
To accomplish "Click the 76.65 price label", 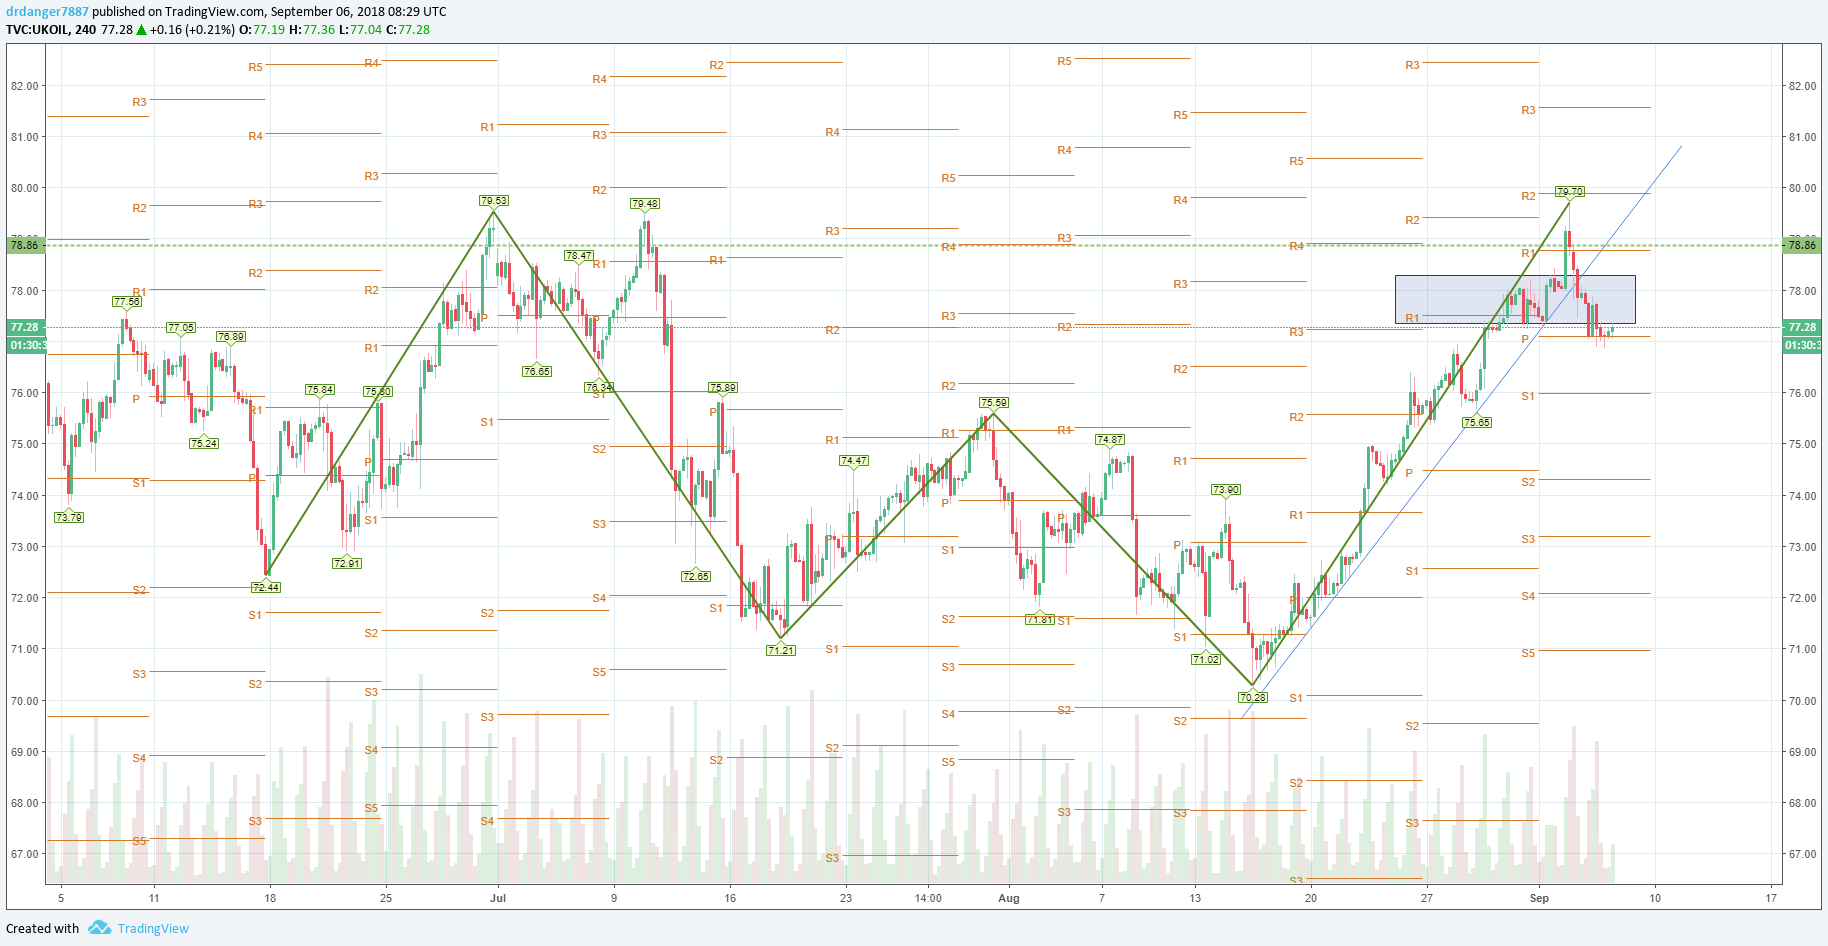I will click(x=537, y=371).
